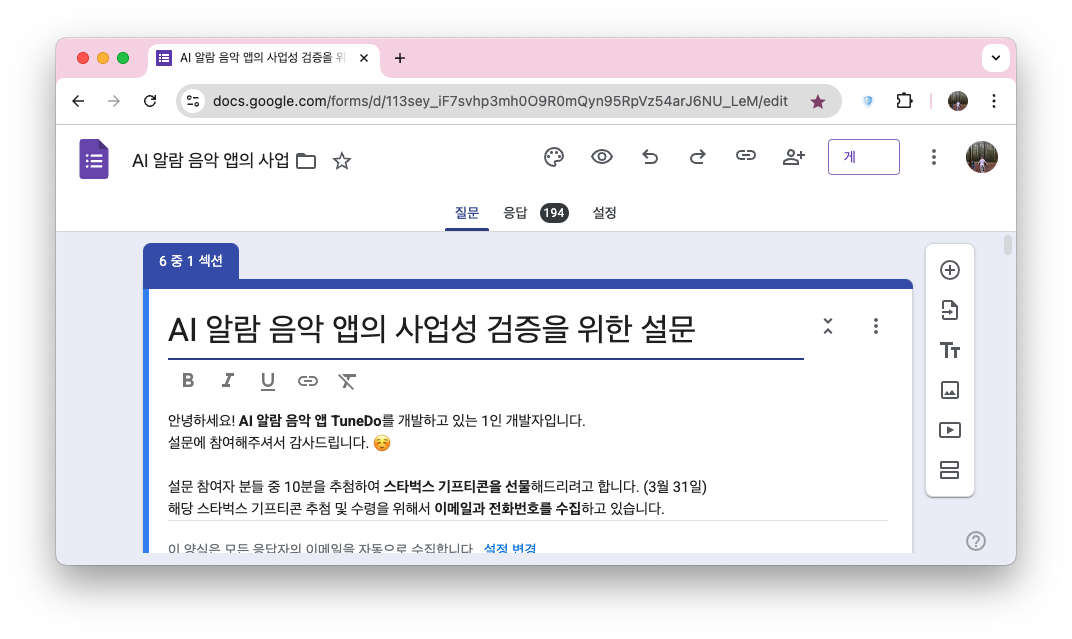Go back to previous page

pyautogui.click(x=79, y=101)
